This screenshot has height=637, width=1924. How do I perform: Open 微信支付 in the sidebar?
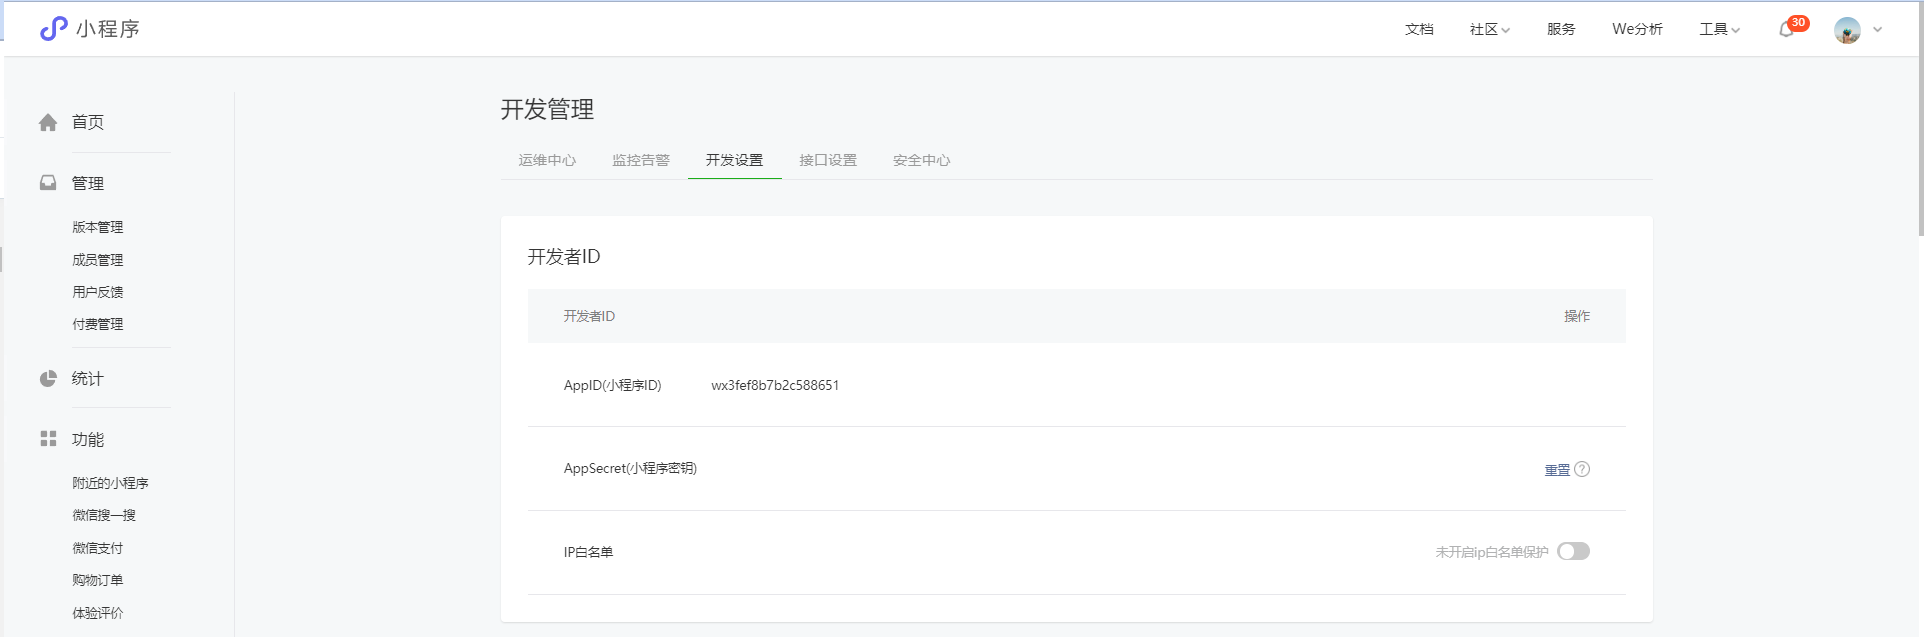[98, 548]
